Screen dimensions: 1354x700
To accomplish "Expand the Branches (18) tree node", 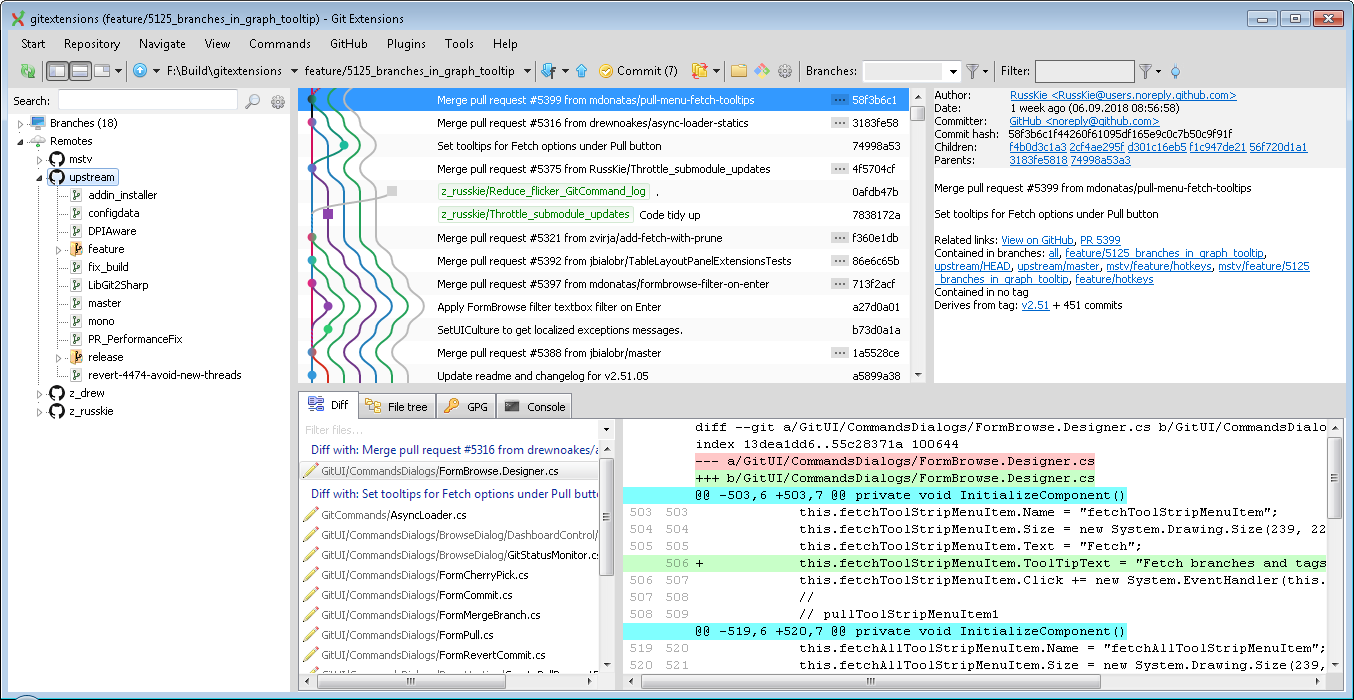I will click(19, 123).
